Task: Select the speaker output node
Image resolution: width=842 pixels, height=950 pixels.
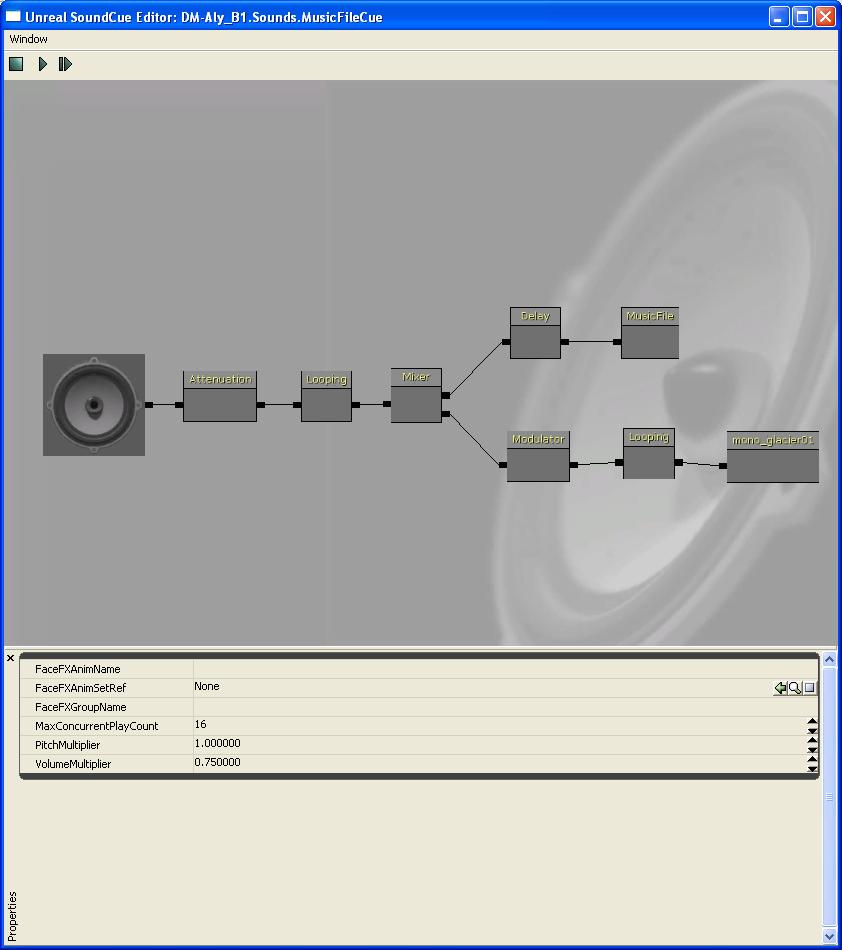Action: coord(94,405)
